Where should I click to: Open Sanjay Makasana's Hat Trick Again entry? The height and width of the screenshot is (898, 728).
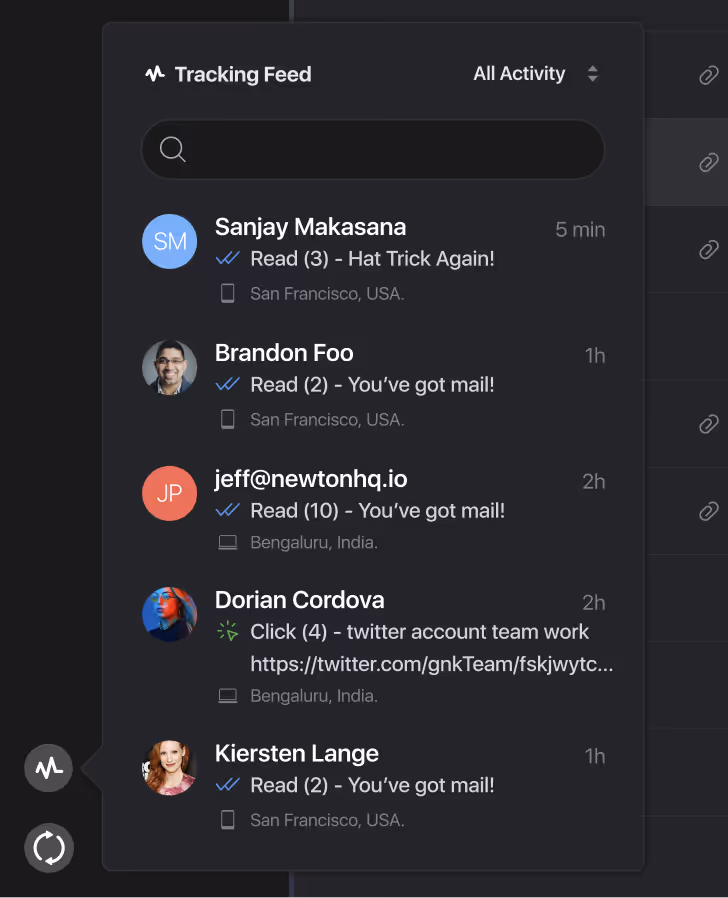click(373, 258)
